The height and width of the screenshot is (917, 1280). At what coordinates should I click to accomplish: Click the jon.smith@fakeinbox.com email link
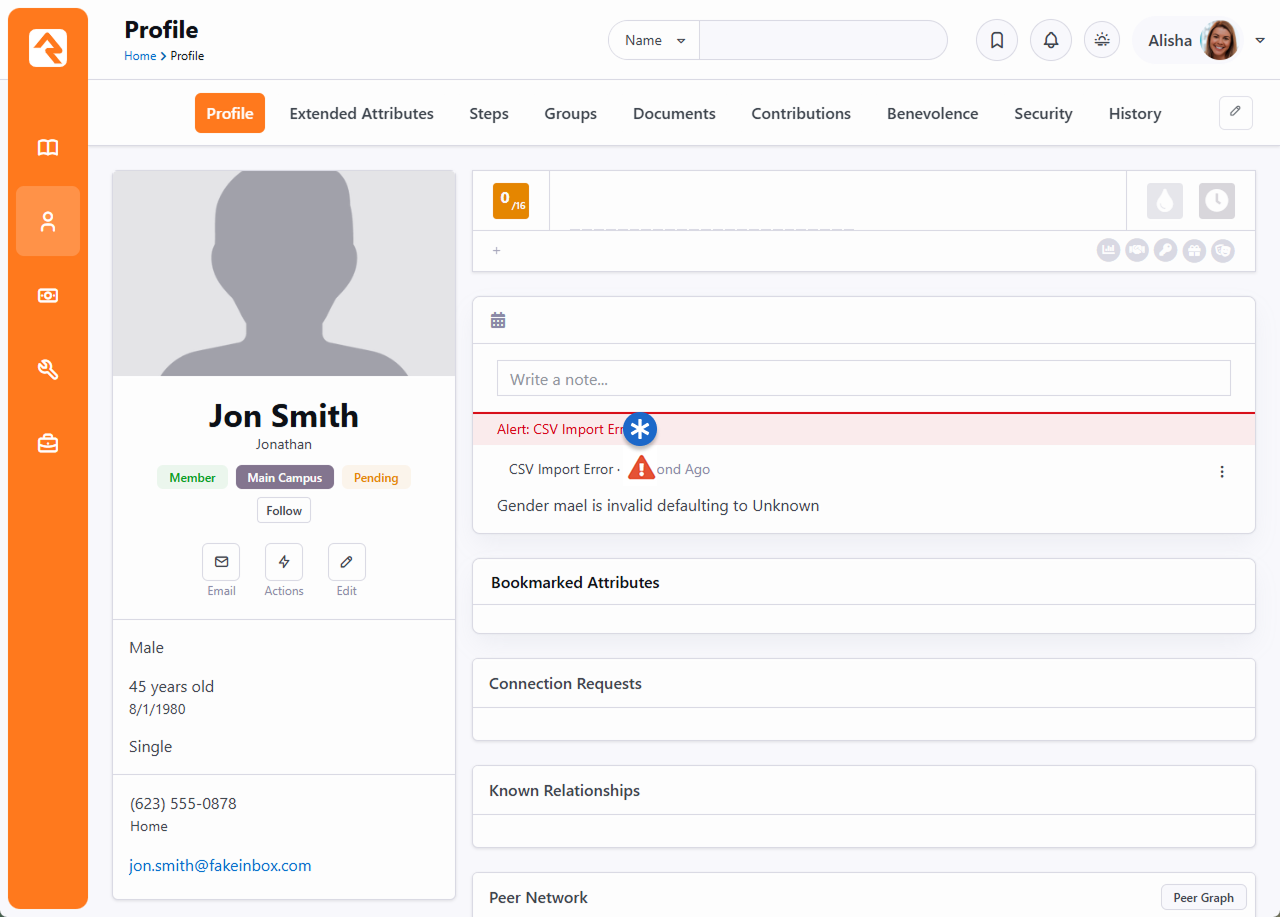tap(220, 866)
